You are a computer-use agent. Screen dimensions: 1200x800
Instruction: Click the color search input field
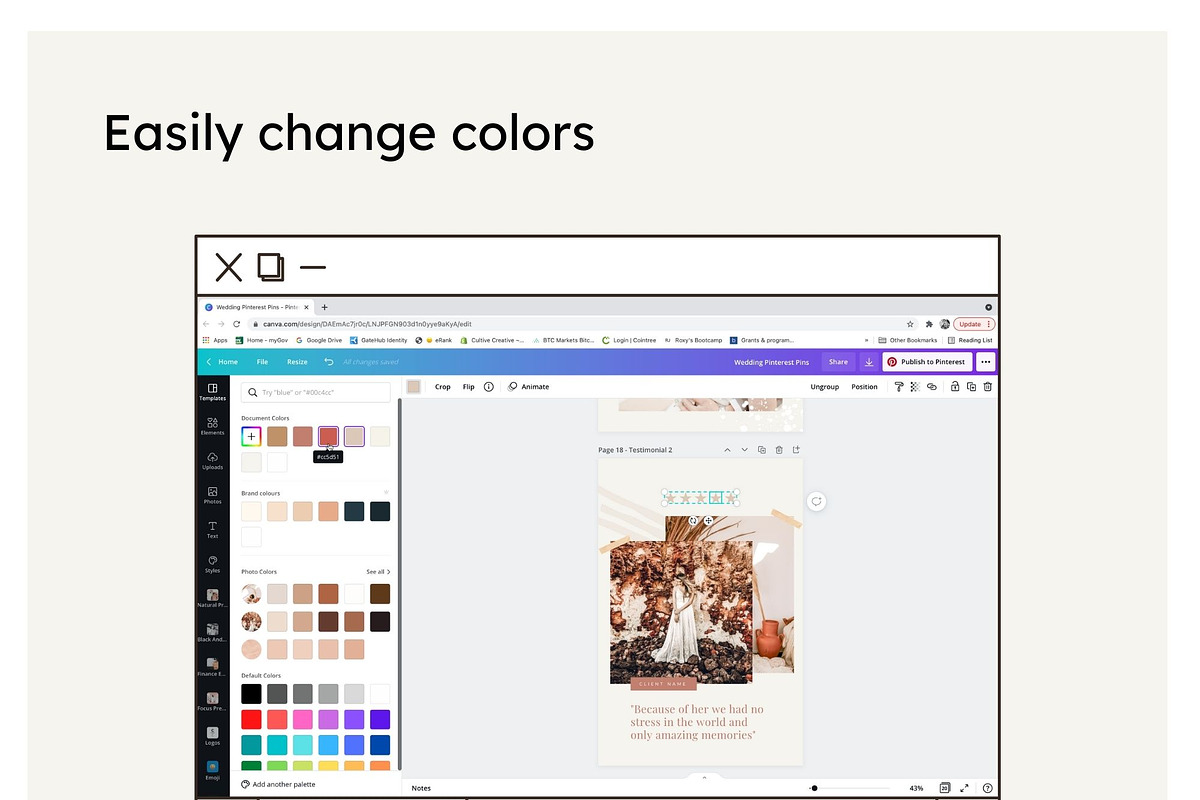click(x=316, y=393)
